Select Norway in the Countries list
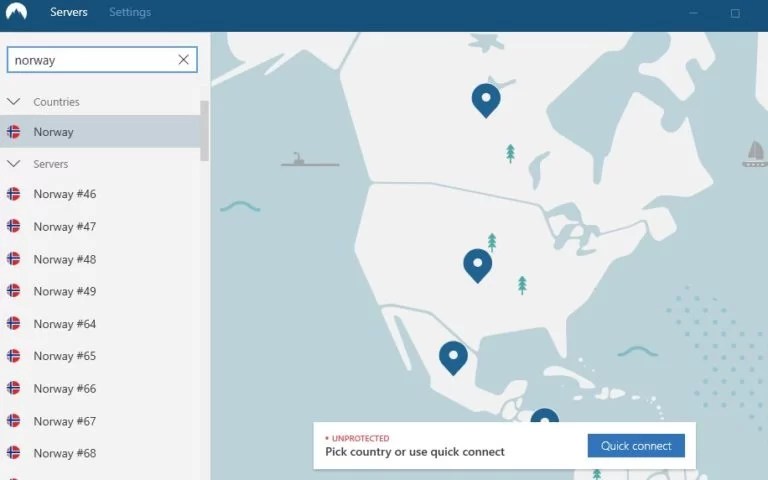The height and width of the screenshot is (480, 768). point(100,132)
